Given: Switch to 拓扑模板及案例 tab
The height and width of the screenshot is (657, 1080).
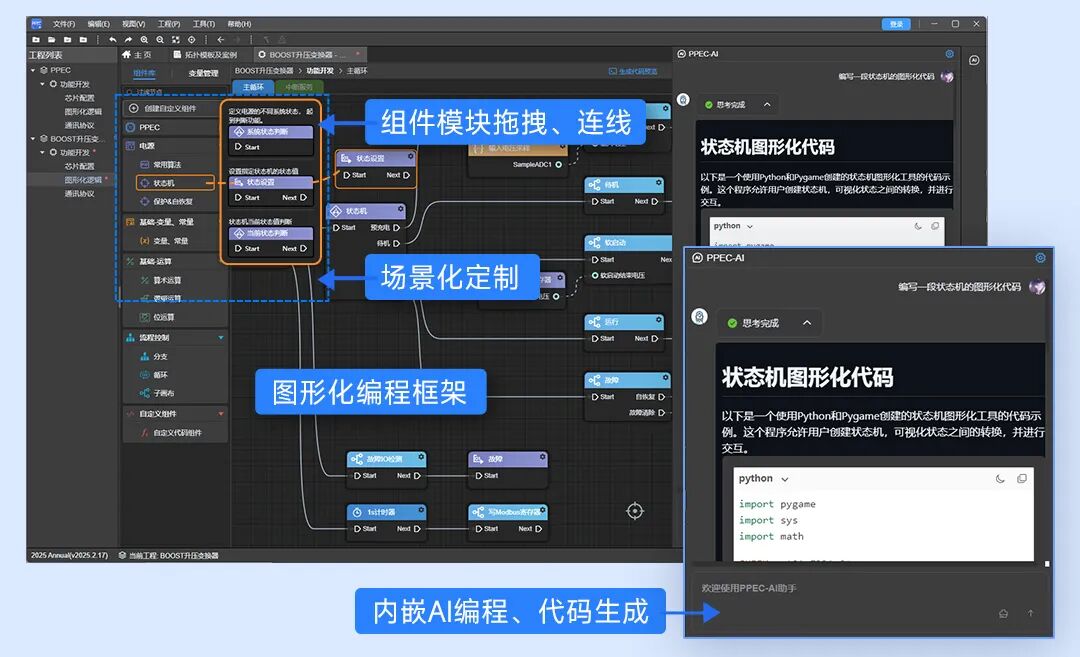Looking at the screenshot, I should point(205,54).
